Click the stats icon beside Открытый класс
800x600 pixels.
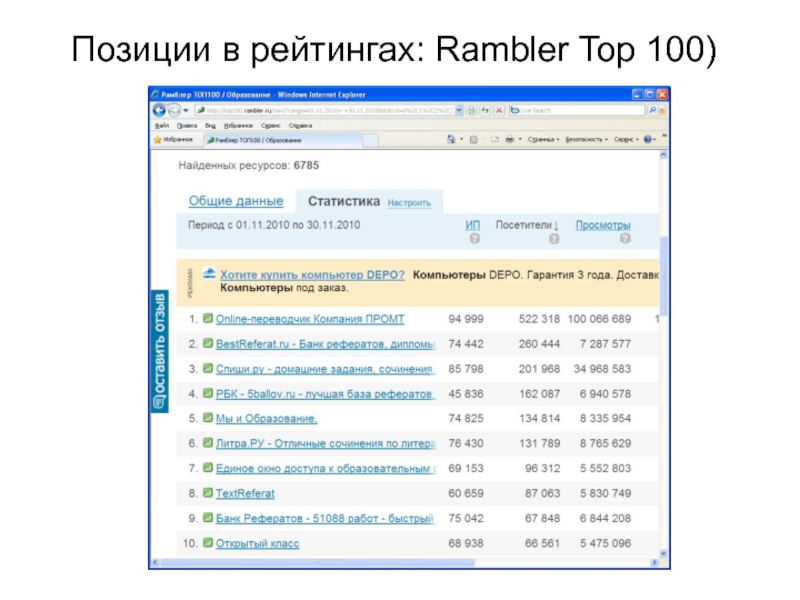tap(207, 543)
